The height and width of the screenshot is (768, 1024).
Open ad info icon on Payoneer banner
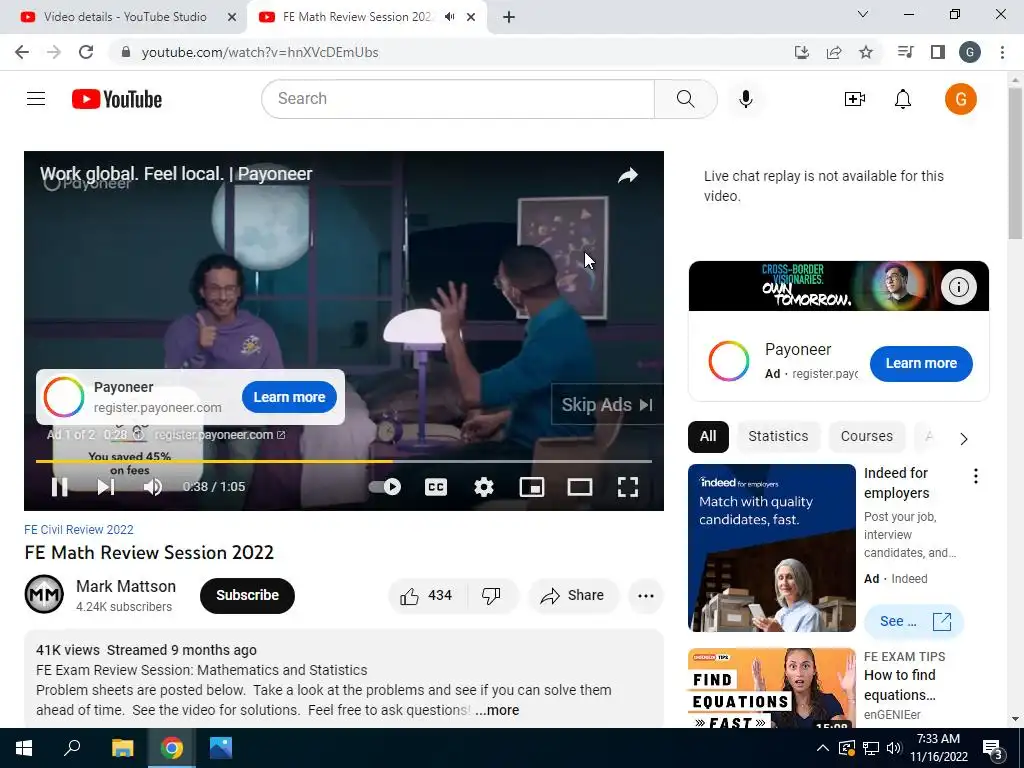[958, 287]
